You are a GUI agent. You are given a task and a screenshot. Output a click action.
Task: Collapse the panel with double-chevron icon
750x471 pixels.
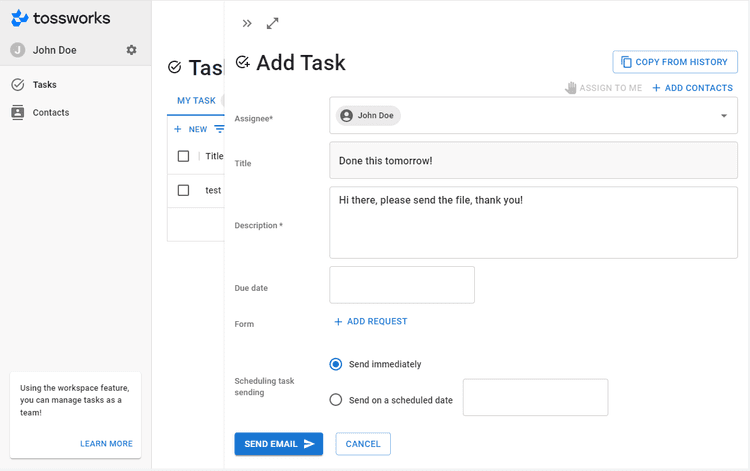(x=247, y=23)
